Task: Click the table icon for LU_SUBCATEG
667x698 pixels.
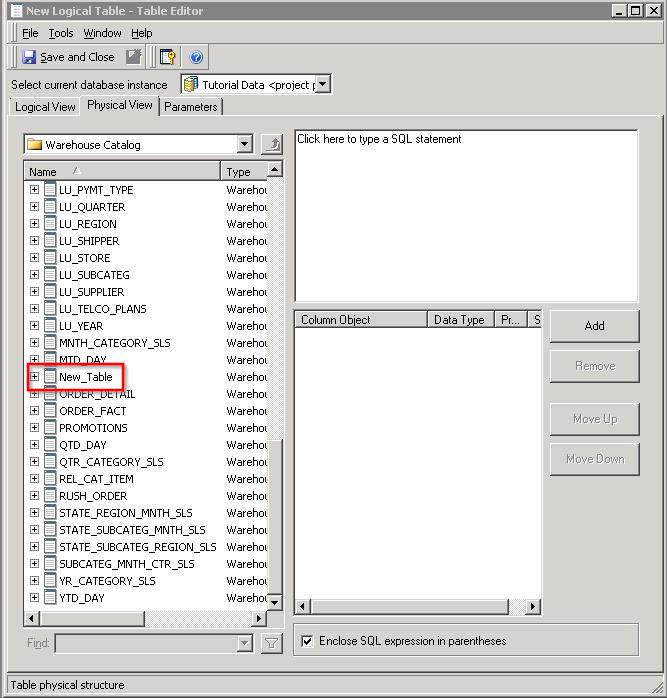Action: tap(50, 275)
